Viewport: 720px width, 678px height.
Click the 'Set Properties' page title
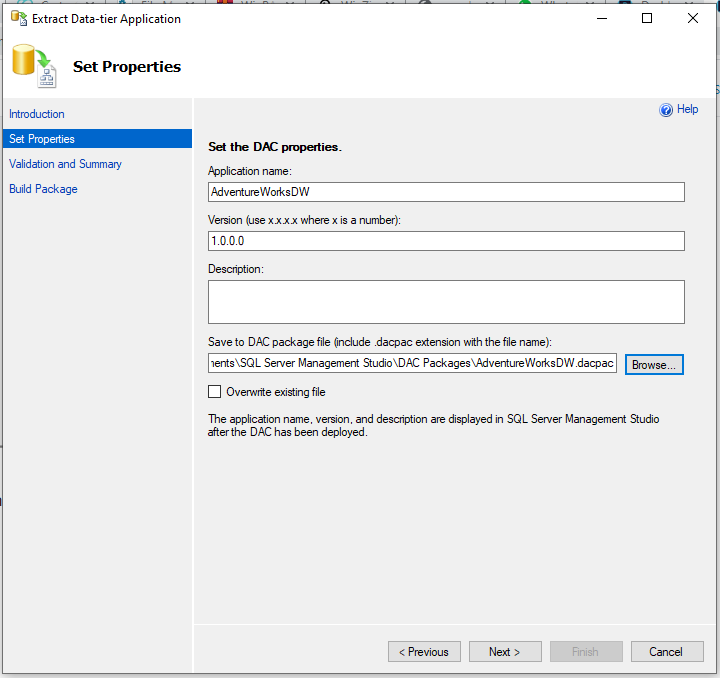pyautogui.click(x=127, y=67)
